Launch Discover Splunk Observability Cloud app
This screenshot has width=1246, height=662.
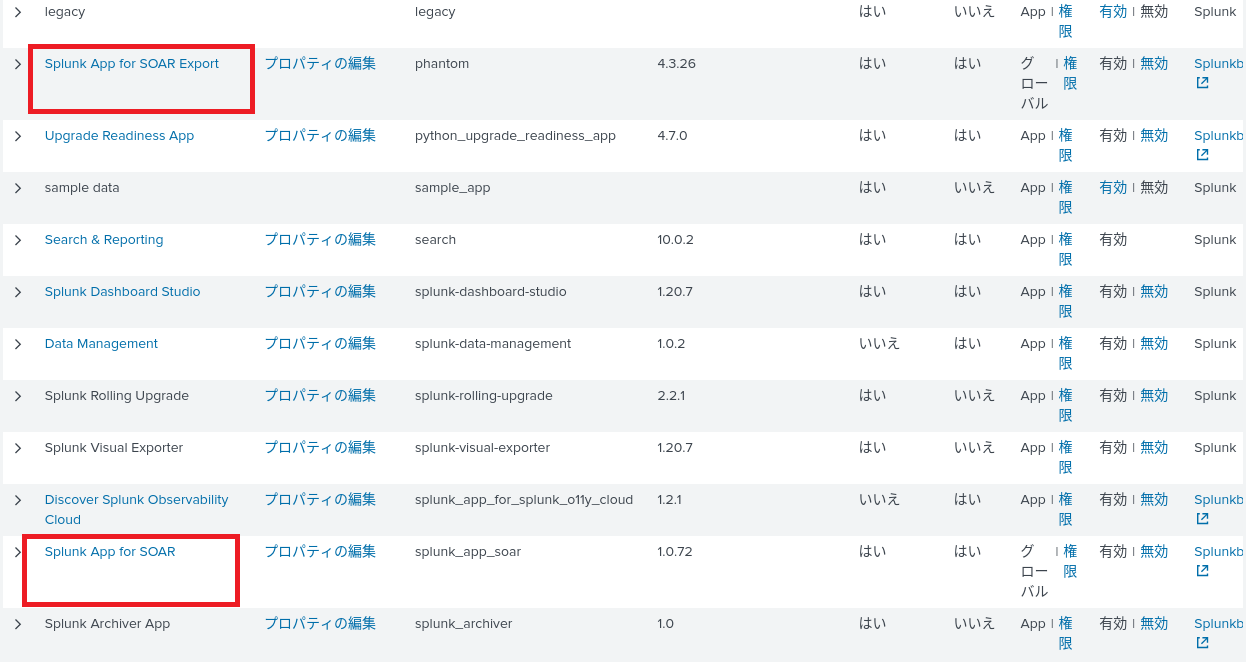pyautogui.click(x=136, y=500)
